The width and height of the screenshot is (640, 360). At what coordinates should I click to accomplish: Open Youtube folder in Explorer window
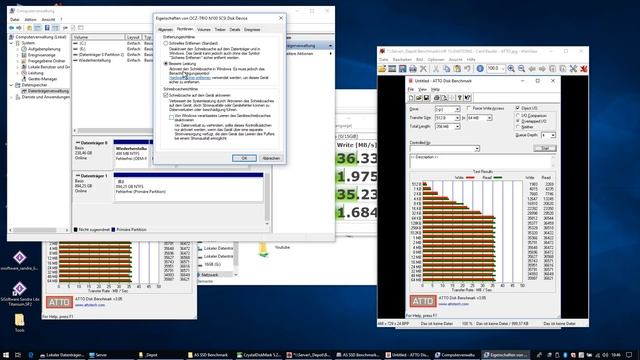point(282,247)
